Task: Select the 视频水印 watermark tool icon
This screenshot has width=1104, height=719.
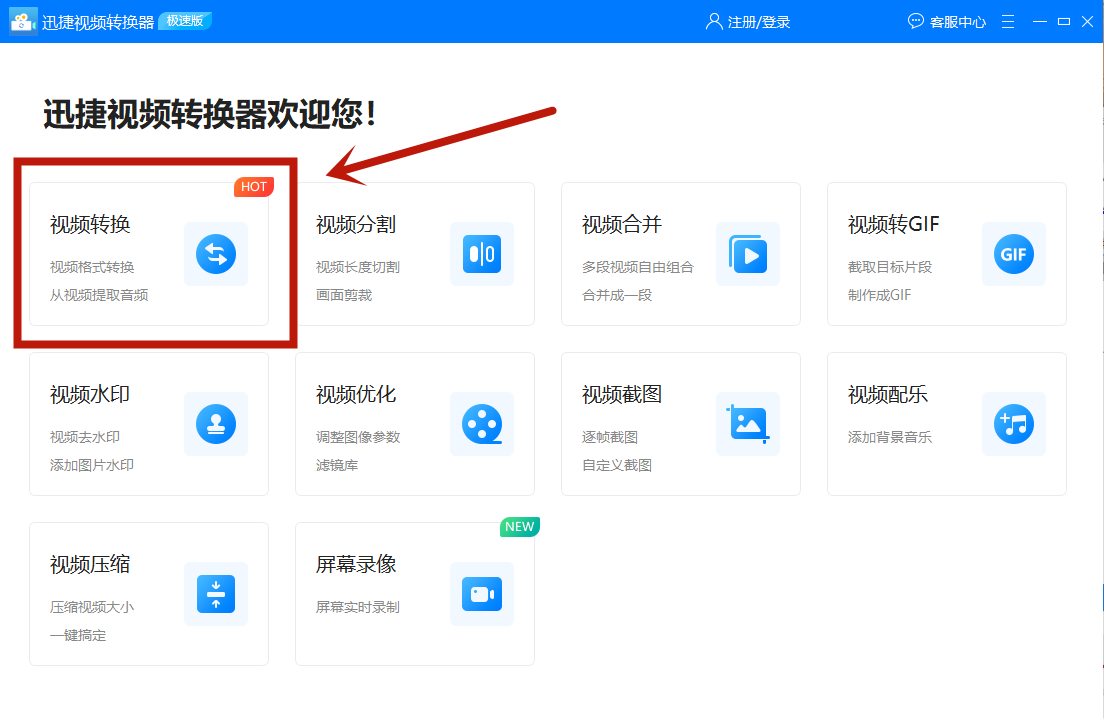Action: (x=215, y=424)
